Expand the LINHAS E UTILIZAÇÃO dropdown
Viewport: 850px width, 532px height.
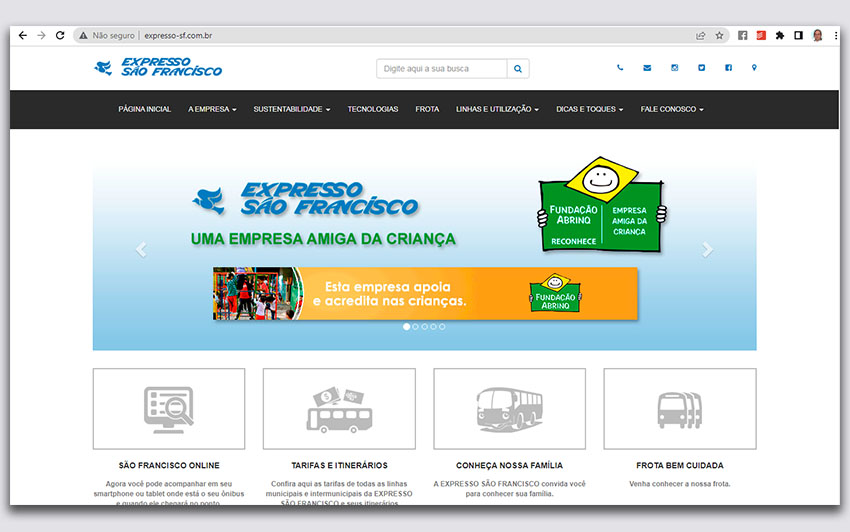tap(497, 109)
